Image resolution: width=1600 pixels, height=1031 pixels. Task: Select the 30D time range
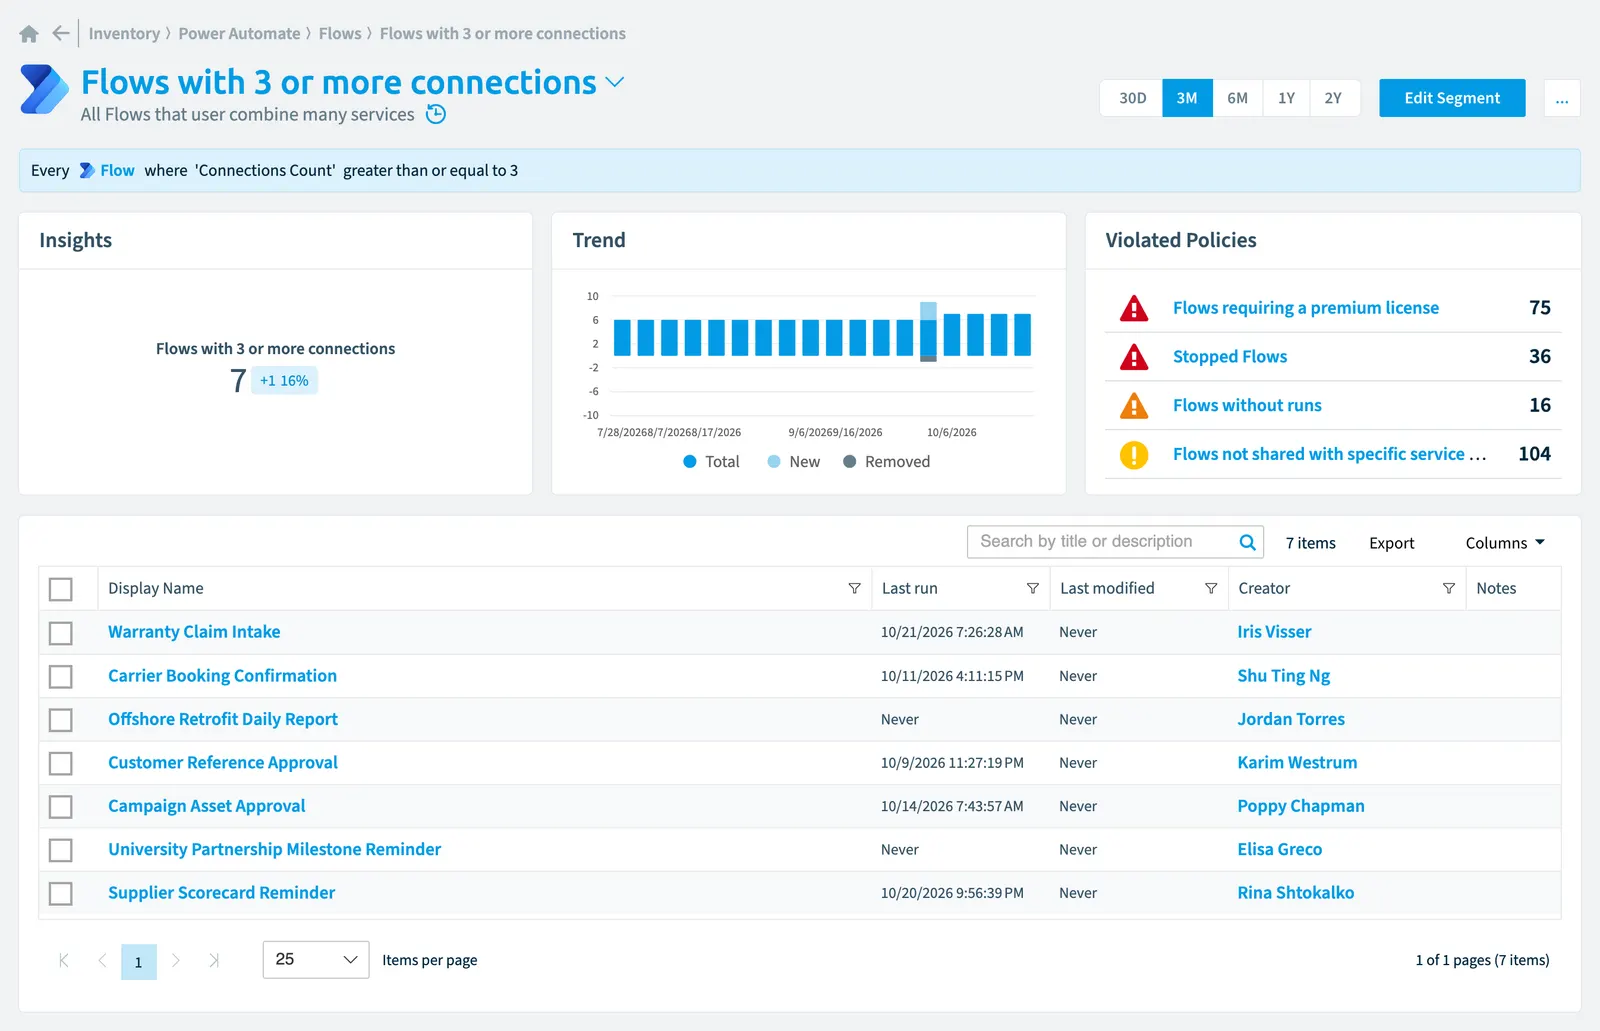pyautogui.click(x=1132, y=98)
